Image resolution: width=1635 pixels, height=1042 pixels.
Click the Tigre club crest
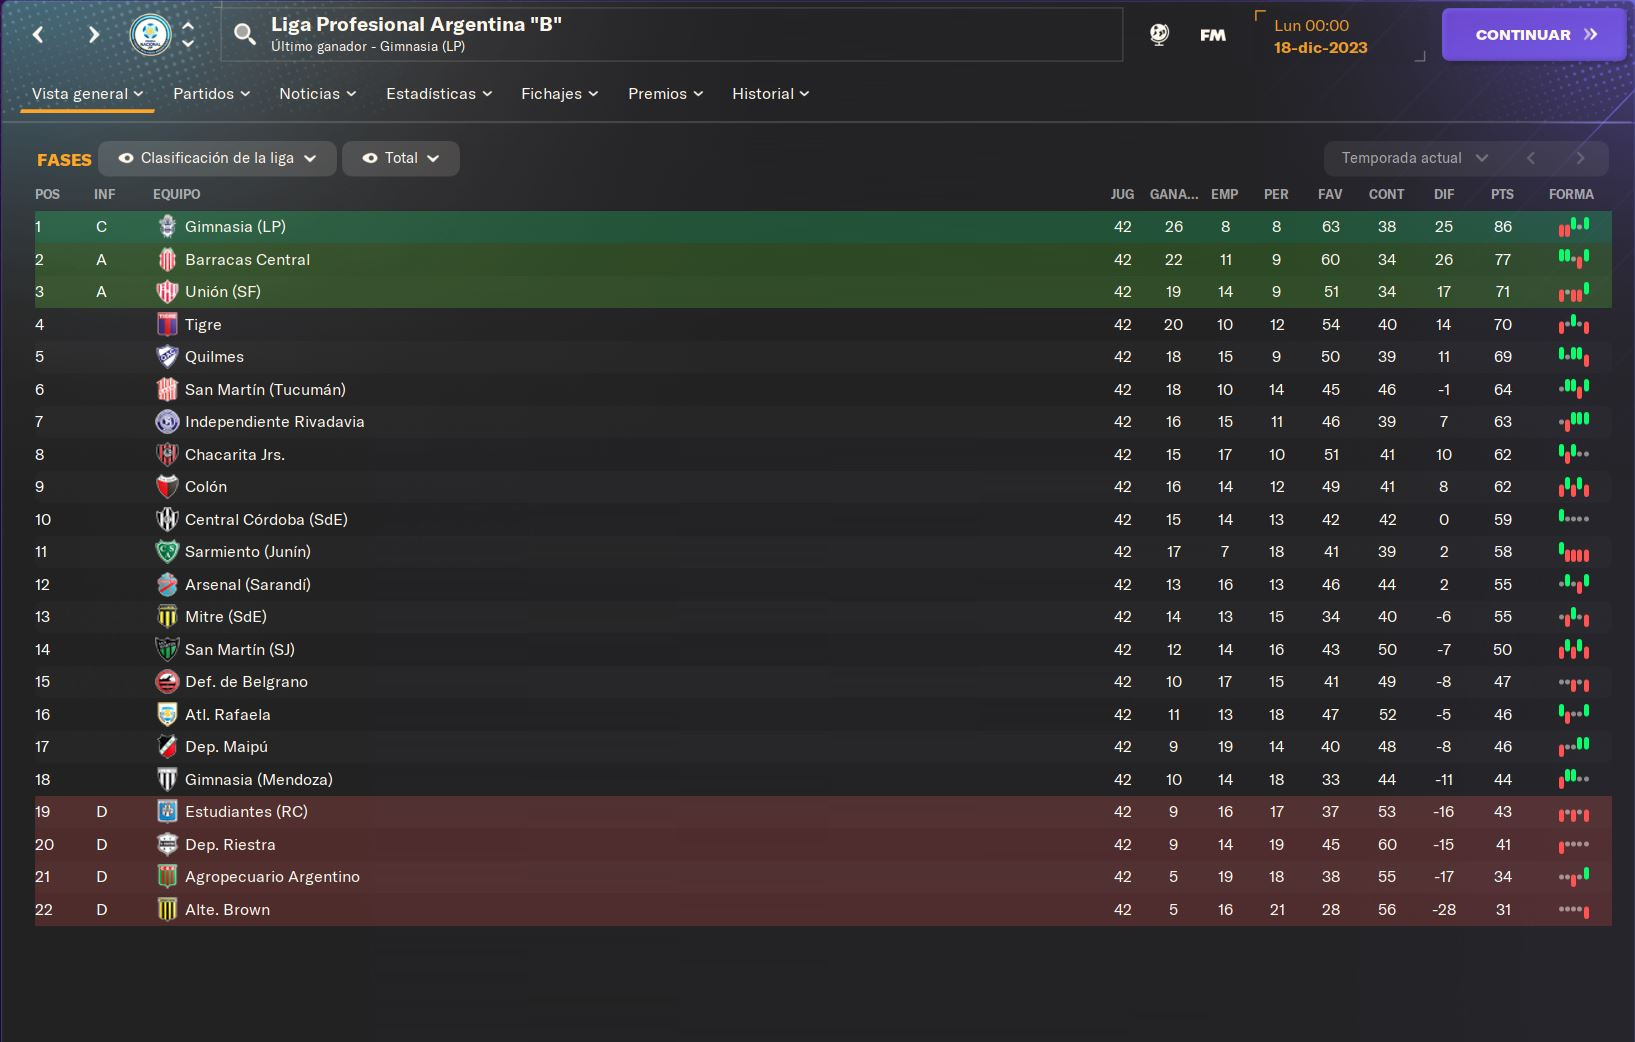pyautogui.click(x=167, y=324)
